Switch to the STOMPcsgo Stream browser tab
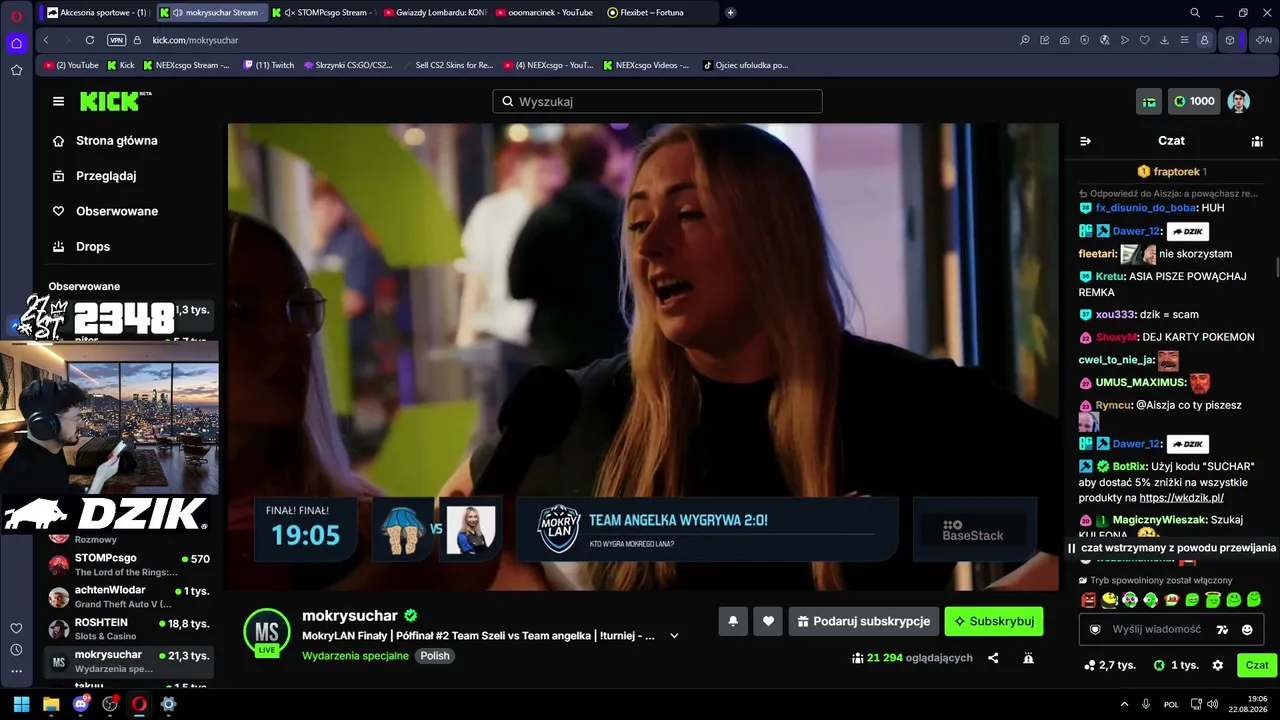This screenshot has width=1280, height=720. (325, 13)
